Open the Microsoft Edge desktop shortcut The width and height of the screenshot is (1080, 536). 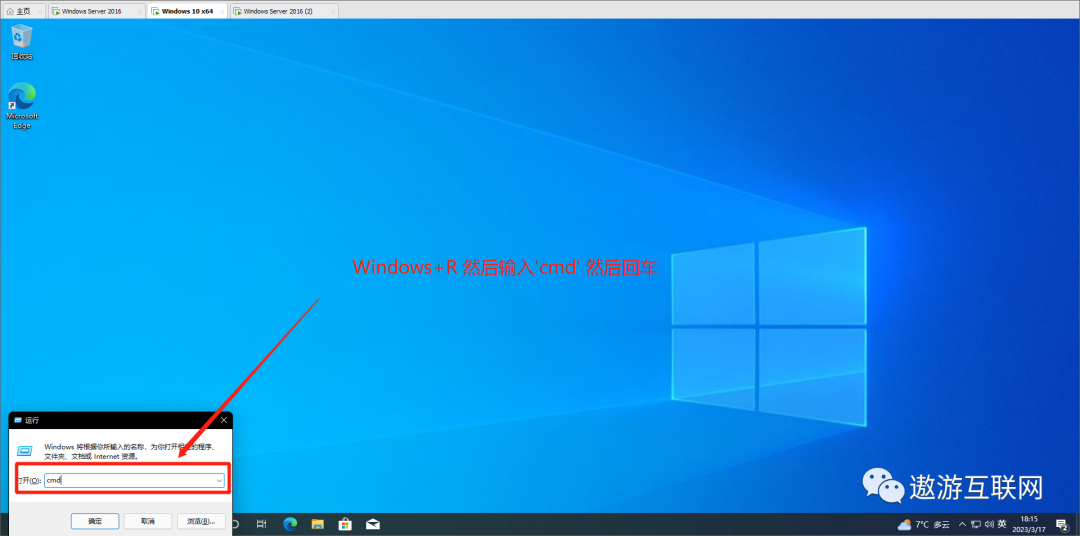(x=22, y=105)
